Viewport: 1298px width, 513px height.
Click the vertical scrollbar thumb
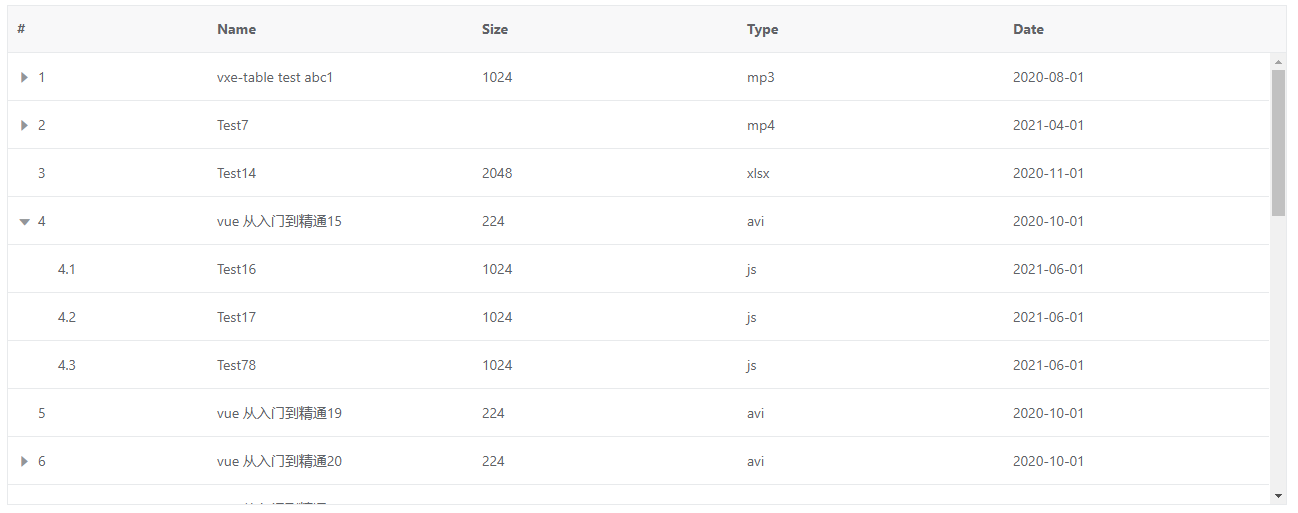click(1278, 142)
